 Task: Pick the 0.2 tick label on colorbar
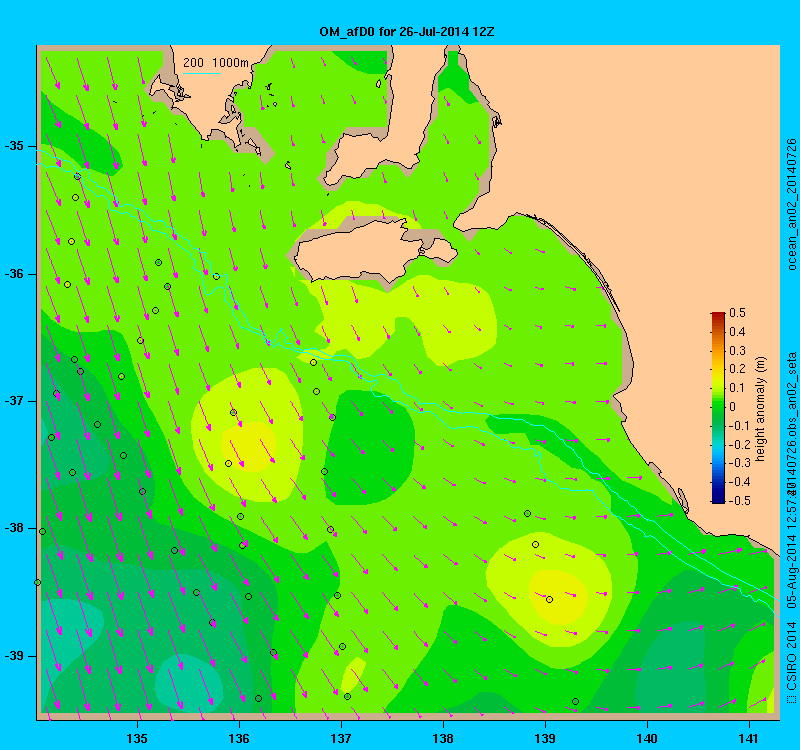point(738,369)
